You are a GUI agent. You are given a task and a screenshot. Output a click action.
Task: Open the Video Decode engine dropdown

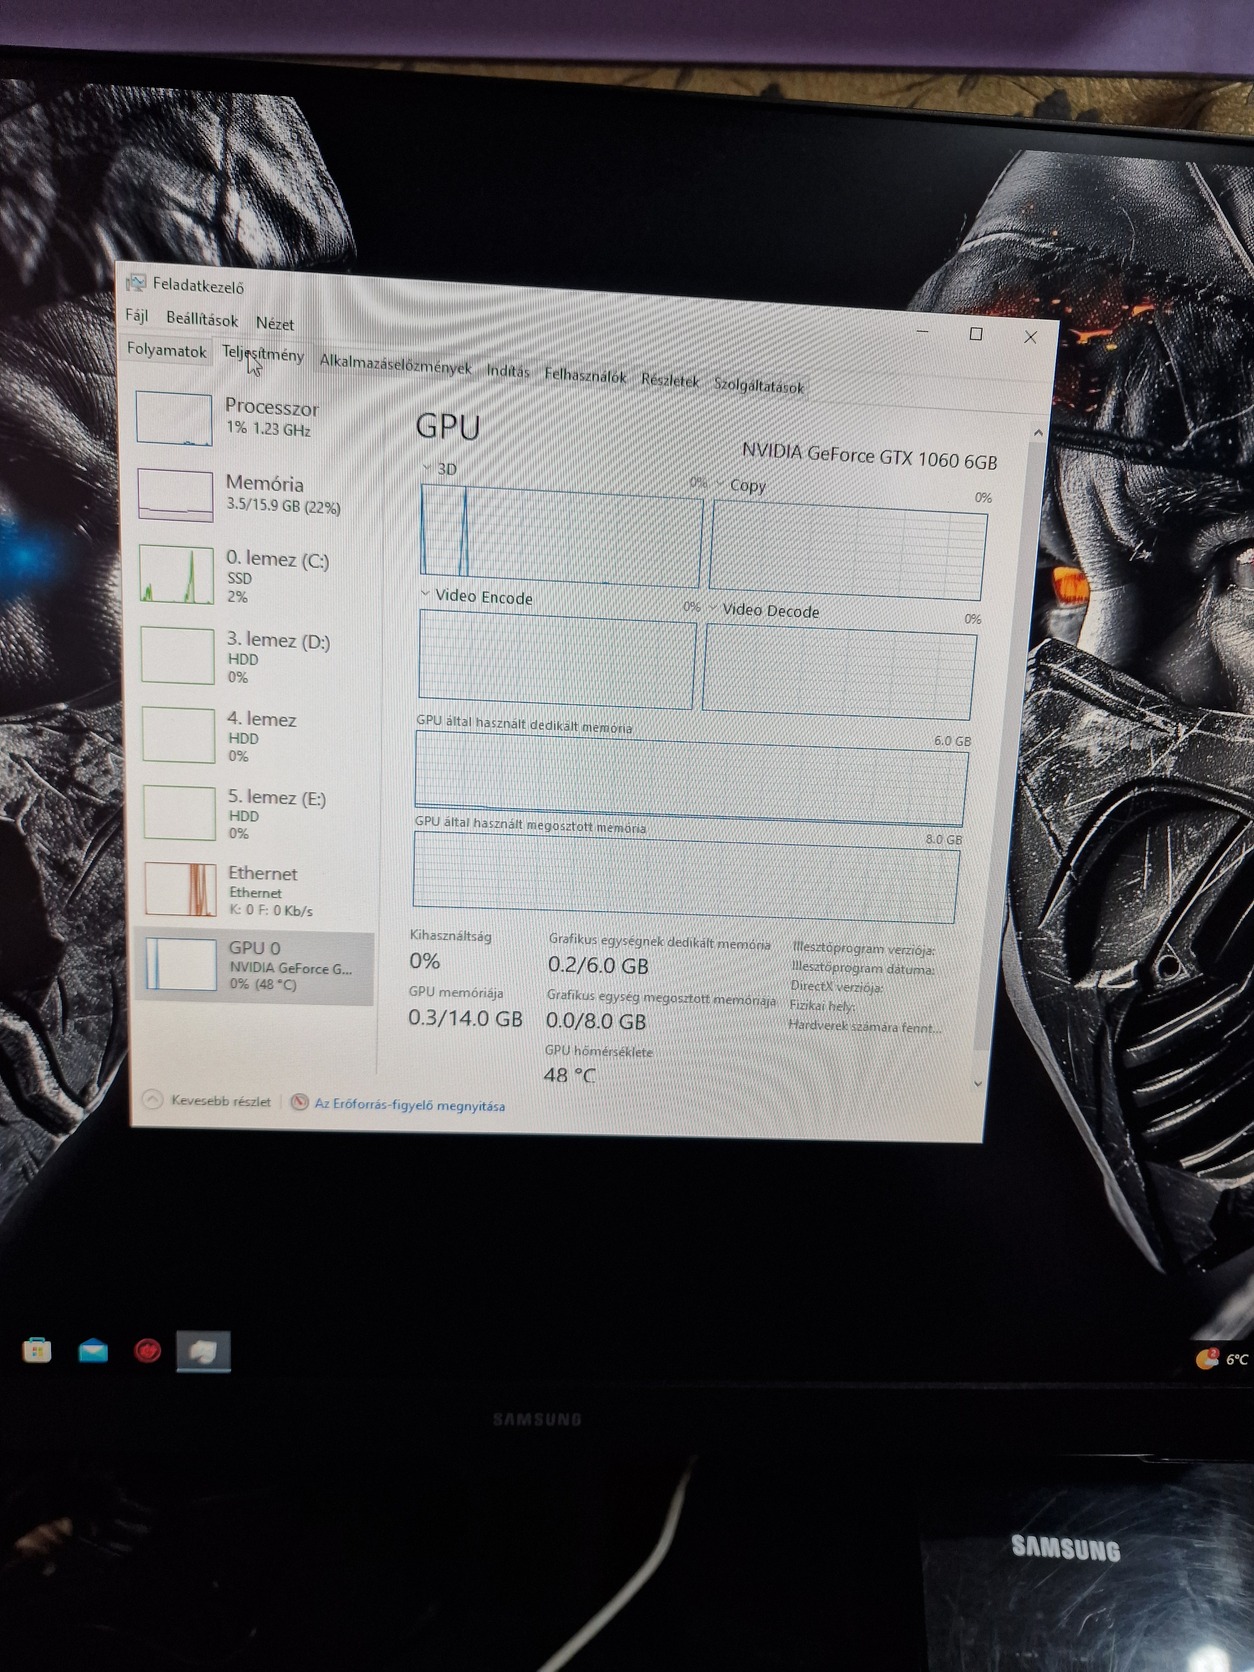point(713,608)
